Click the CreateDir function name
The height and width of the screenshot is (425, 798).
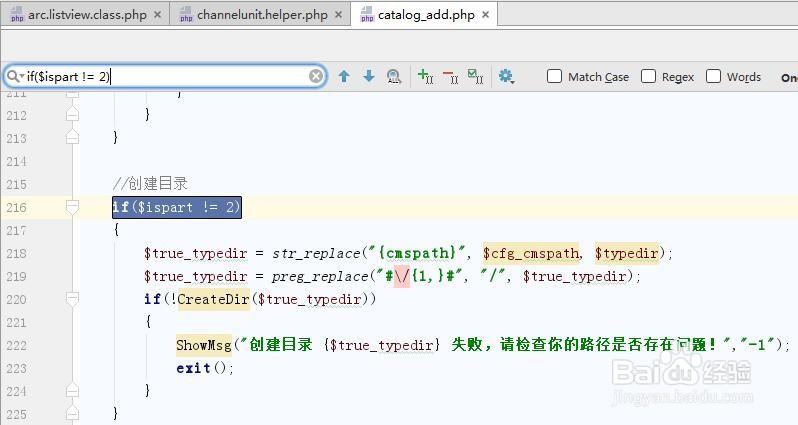click(x=213, y=299)
